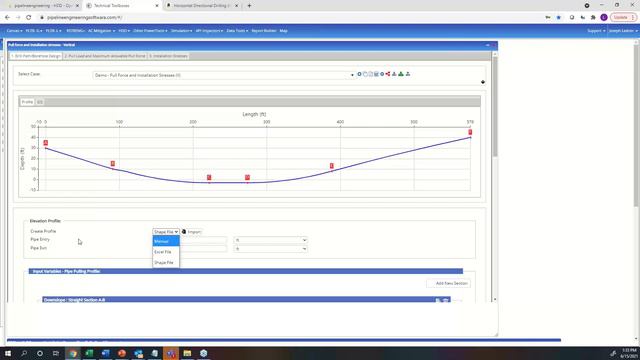The height and width of the screenshot is (360, 640).
Task: Click the calculator-like icon in case toolbar
Action: (x=376, y=74)
